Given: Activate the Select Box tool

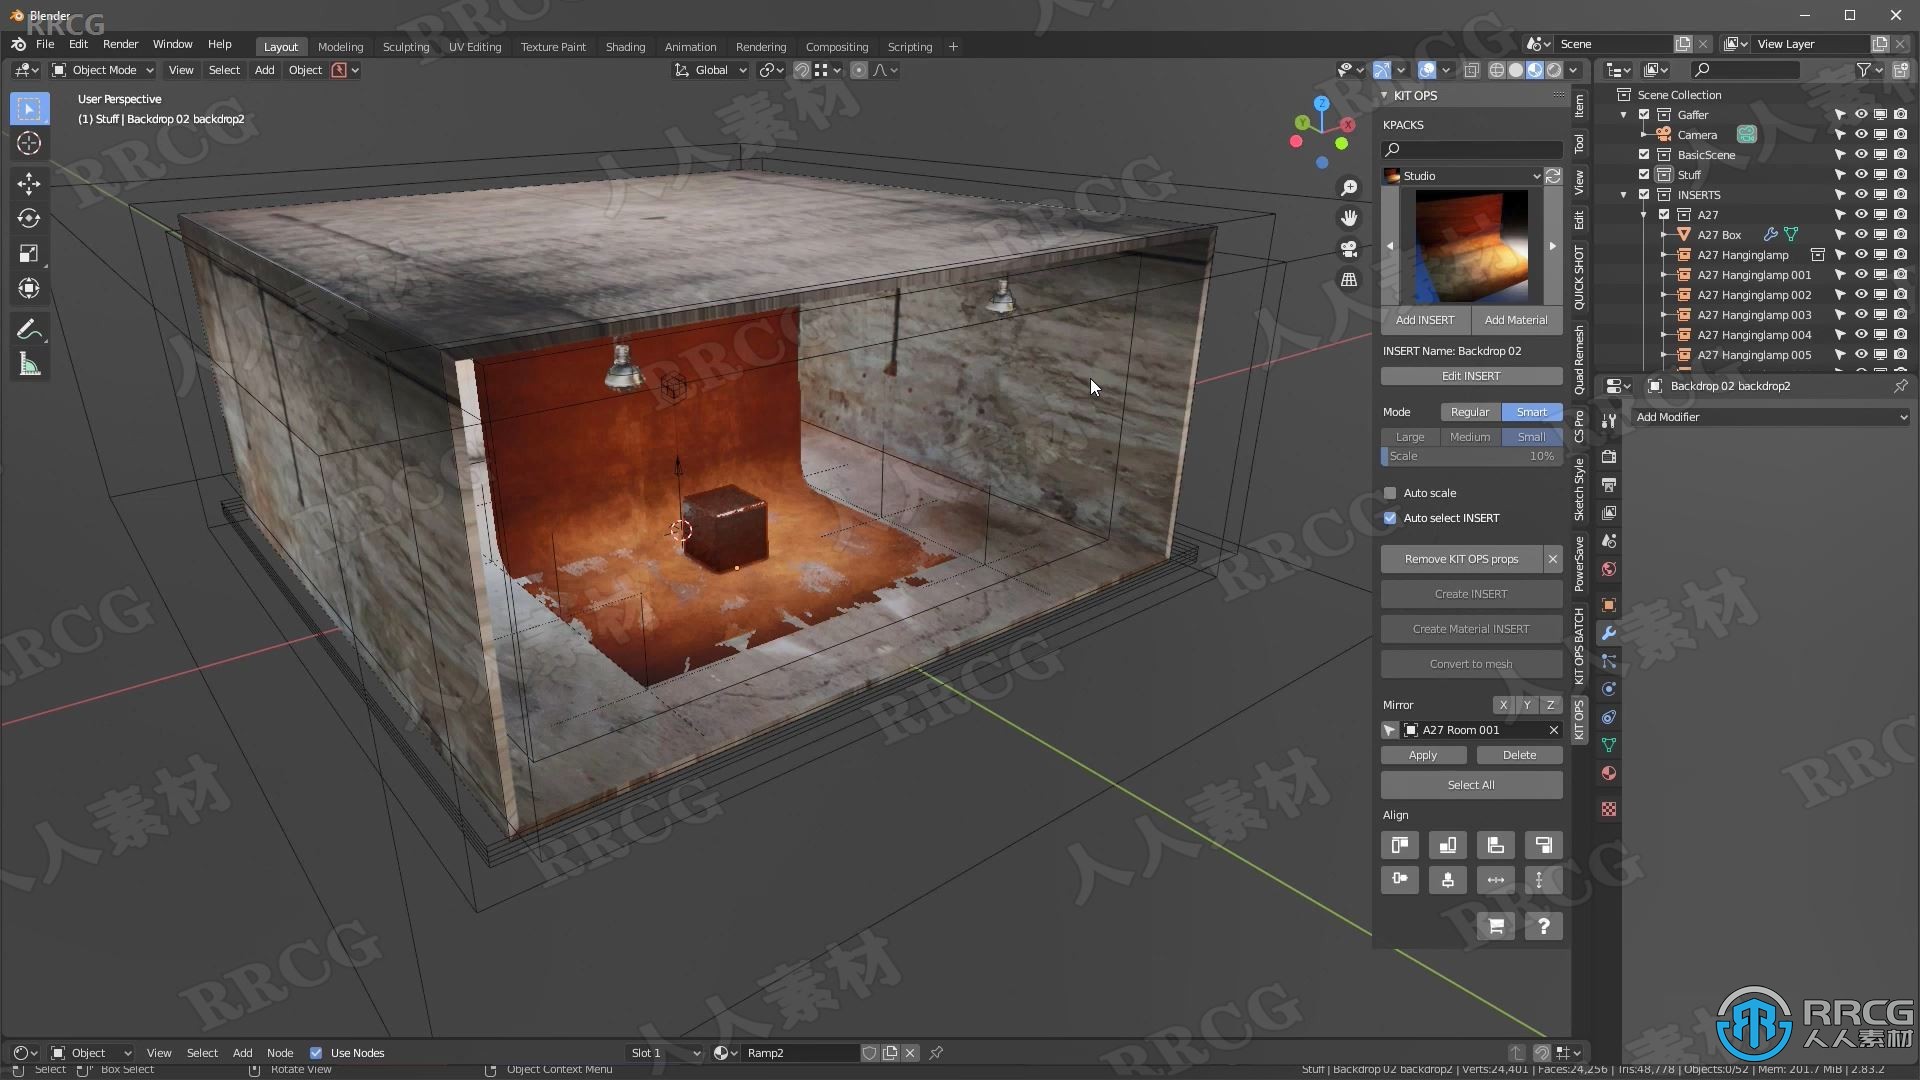Looking at the screenshot, I should point(29,108).
